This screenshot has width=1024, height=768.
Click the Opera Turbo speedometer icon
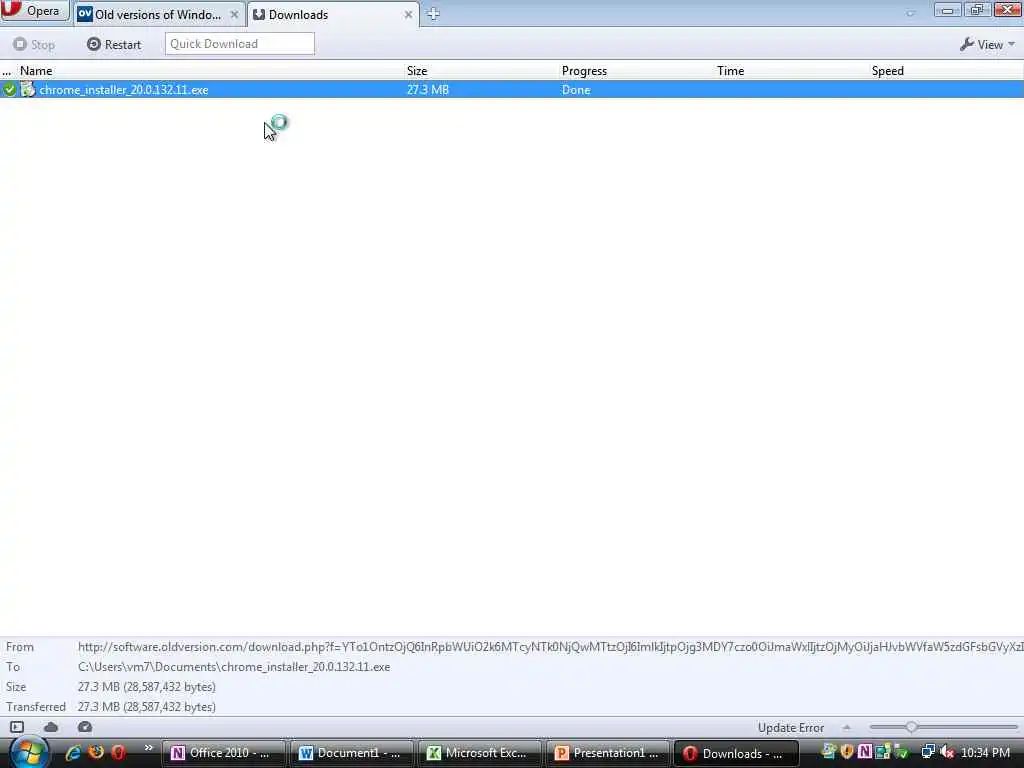[x=85, y=727]
